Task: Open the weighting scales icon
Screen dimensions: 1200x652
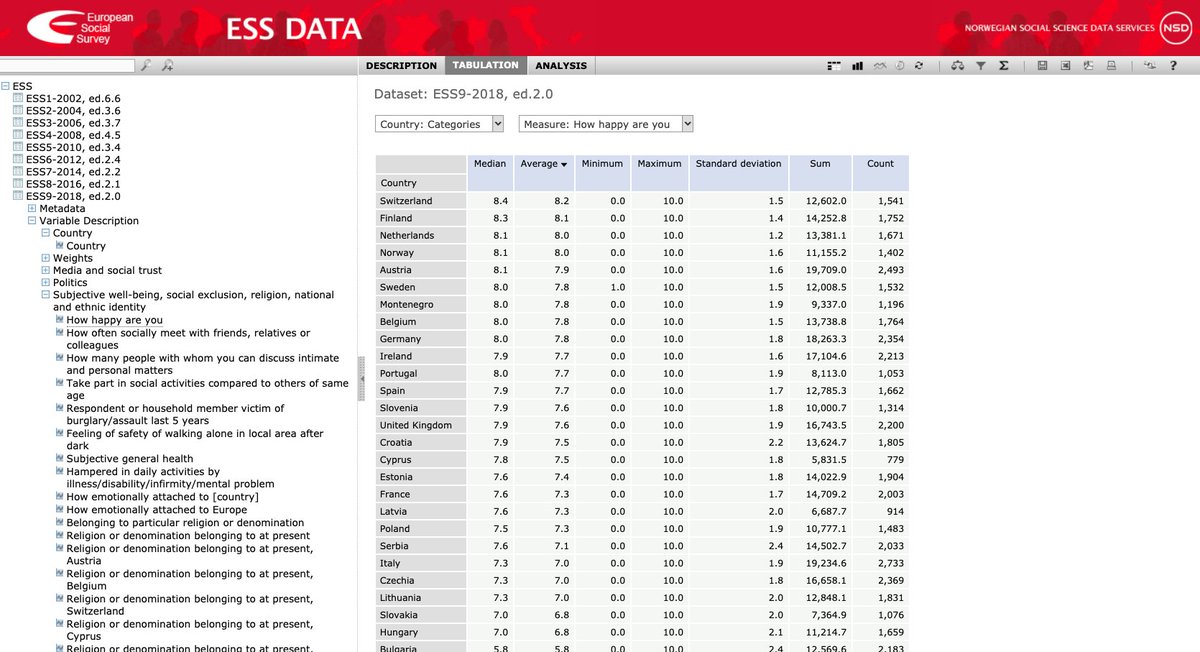Action: 958,66
